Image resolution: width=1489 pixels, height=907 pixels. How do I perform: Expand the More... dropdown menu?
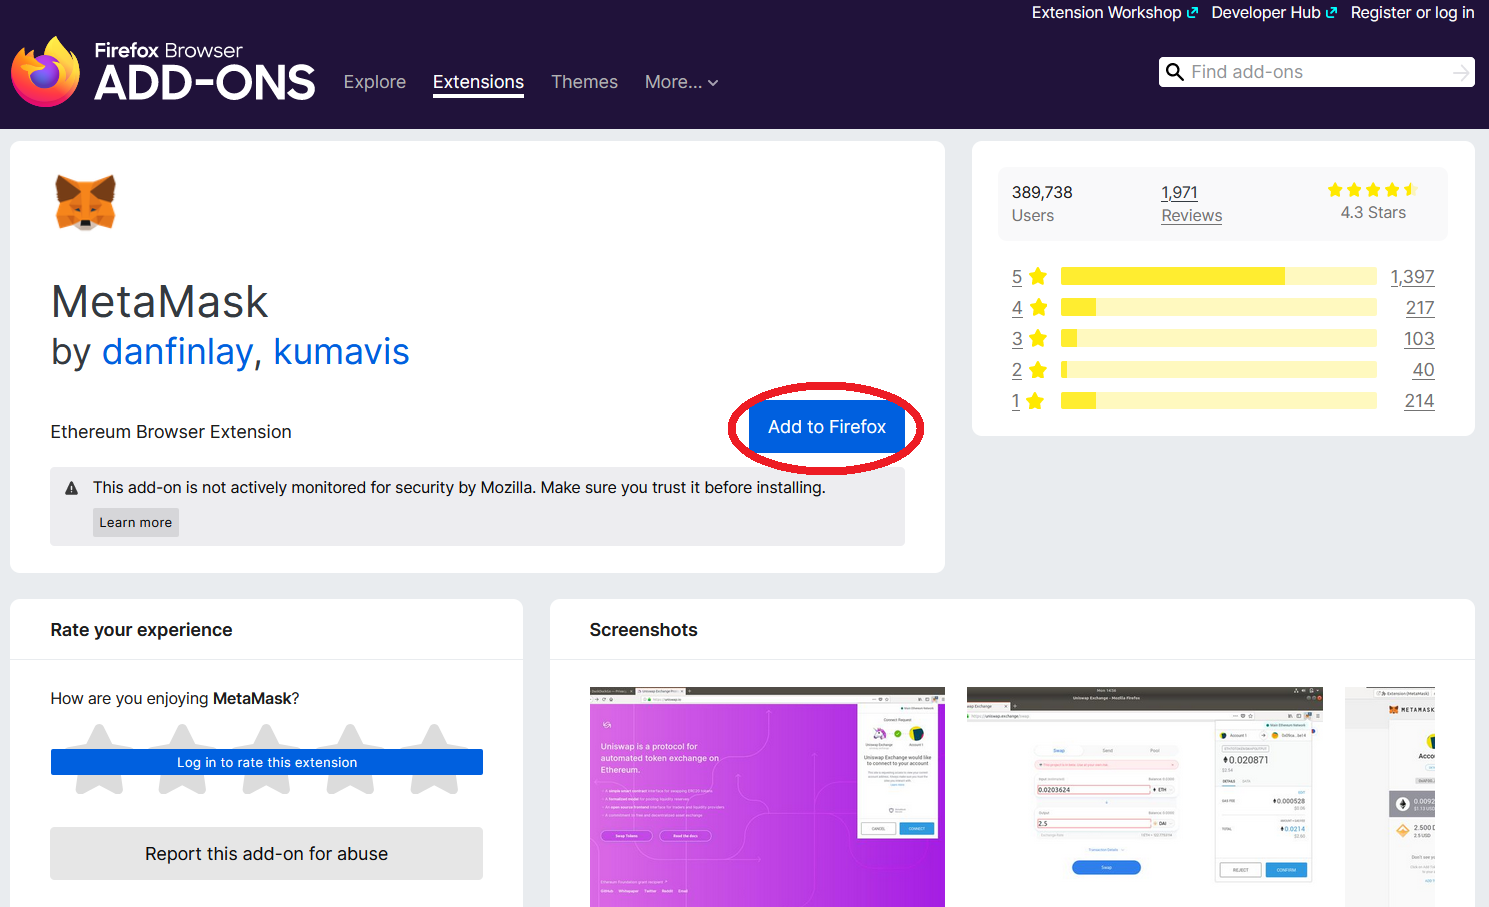681,82
